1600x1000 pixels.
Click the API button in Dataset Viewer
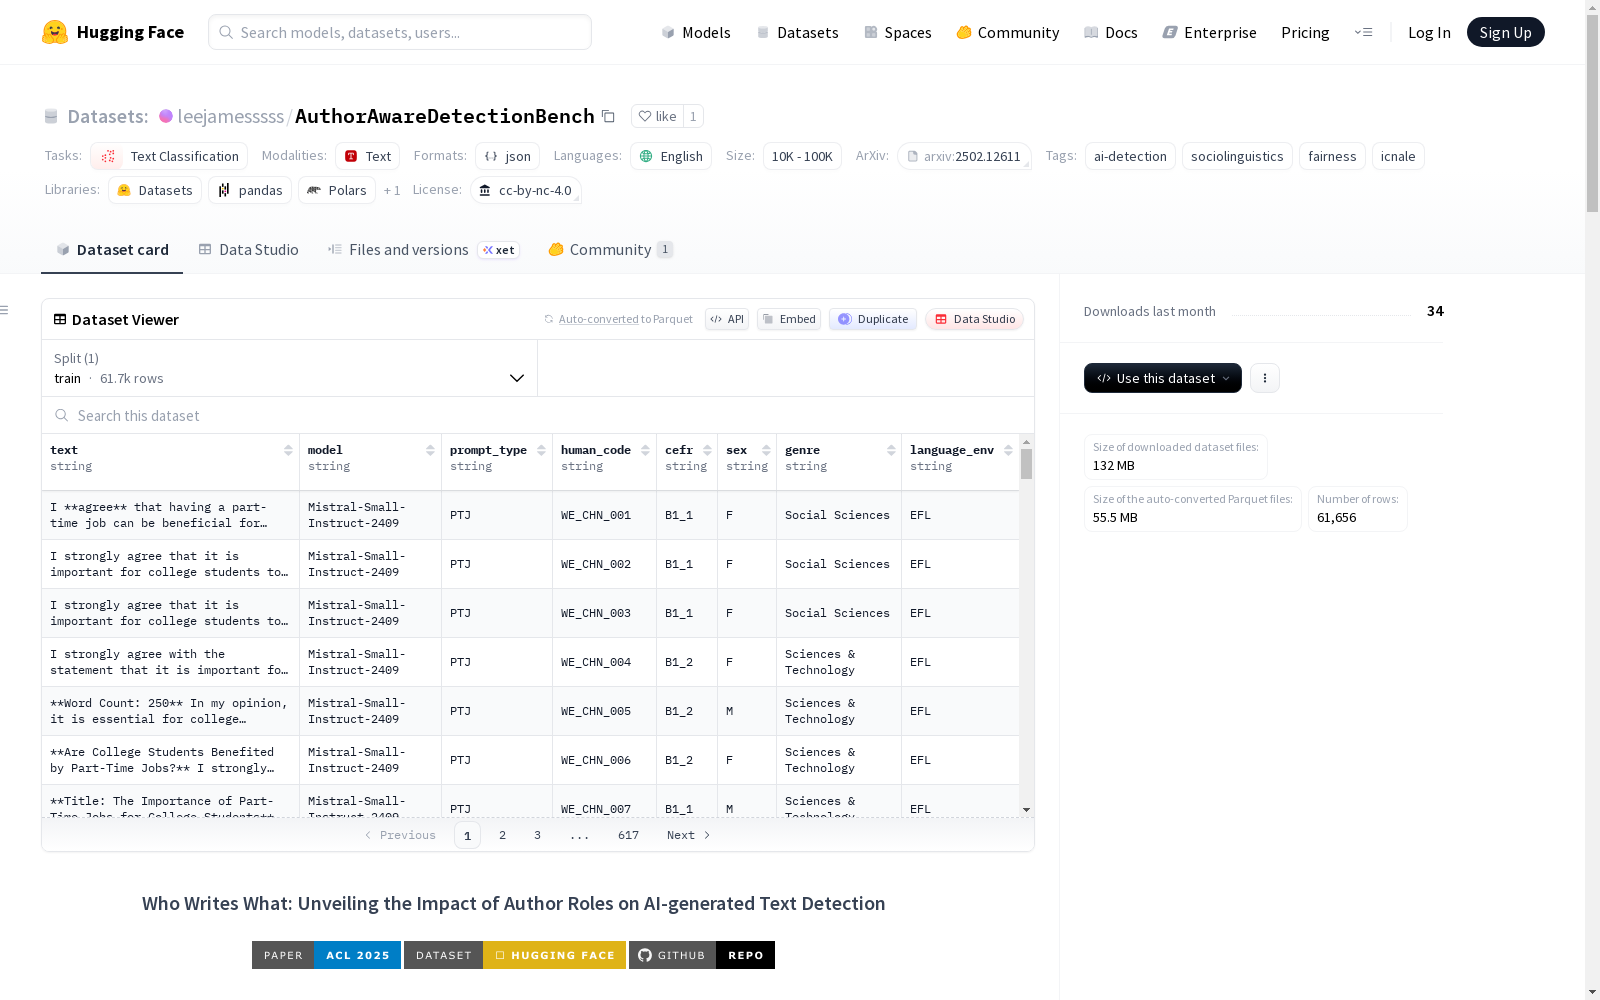tap(727, 319)
